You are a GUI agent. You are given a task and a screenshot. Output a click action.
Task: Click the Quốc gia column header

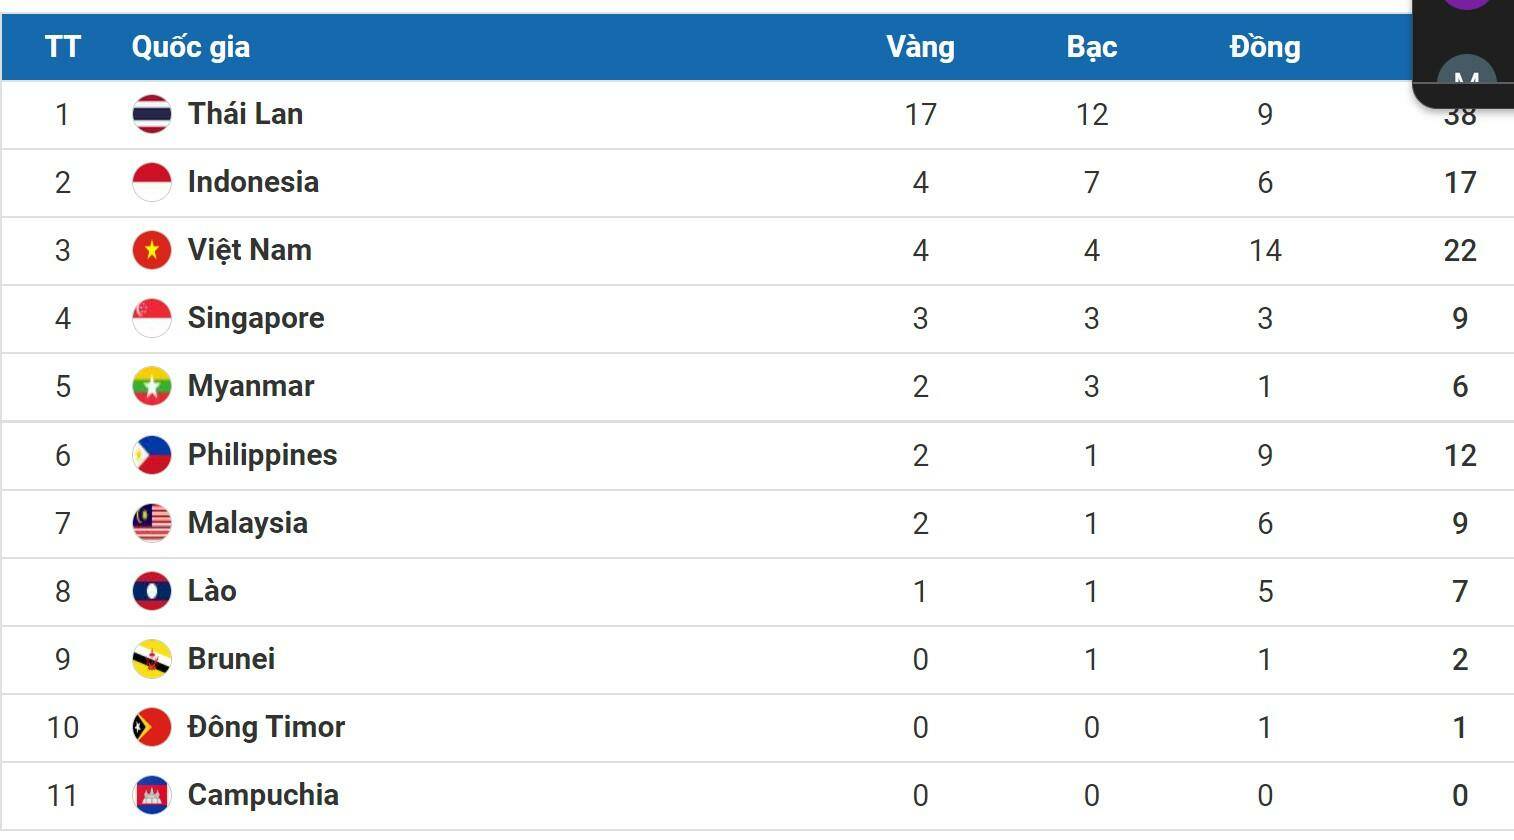tap(191, 47)
